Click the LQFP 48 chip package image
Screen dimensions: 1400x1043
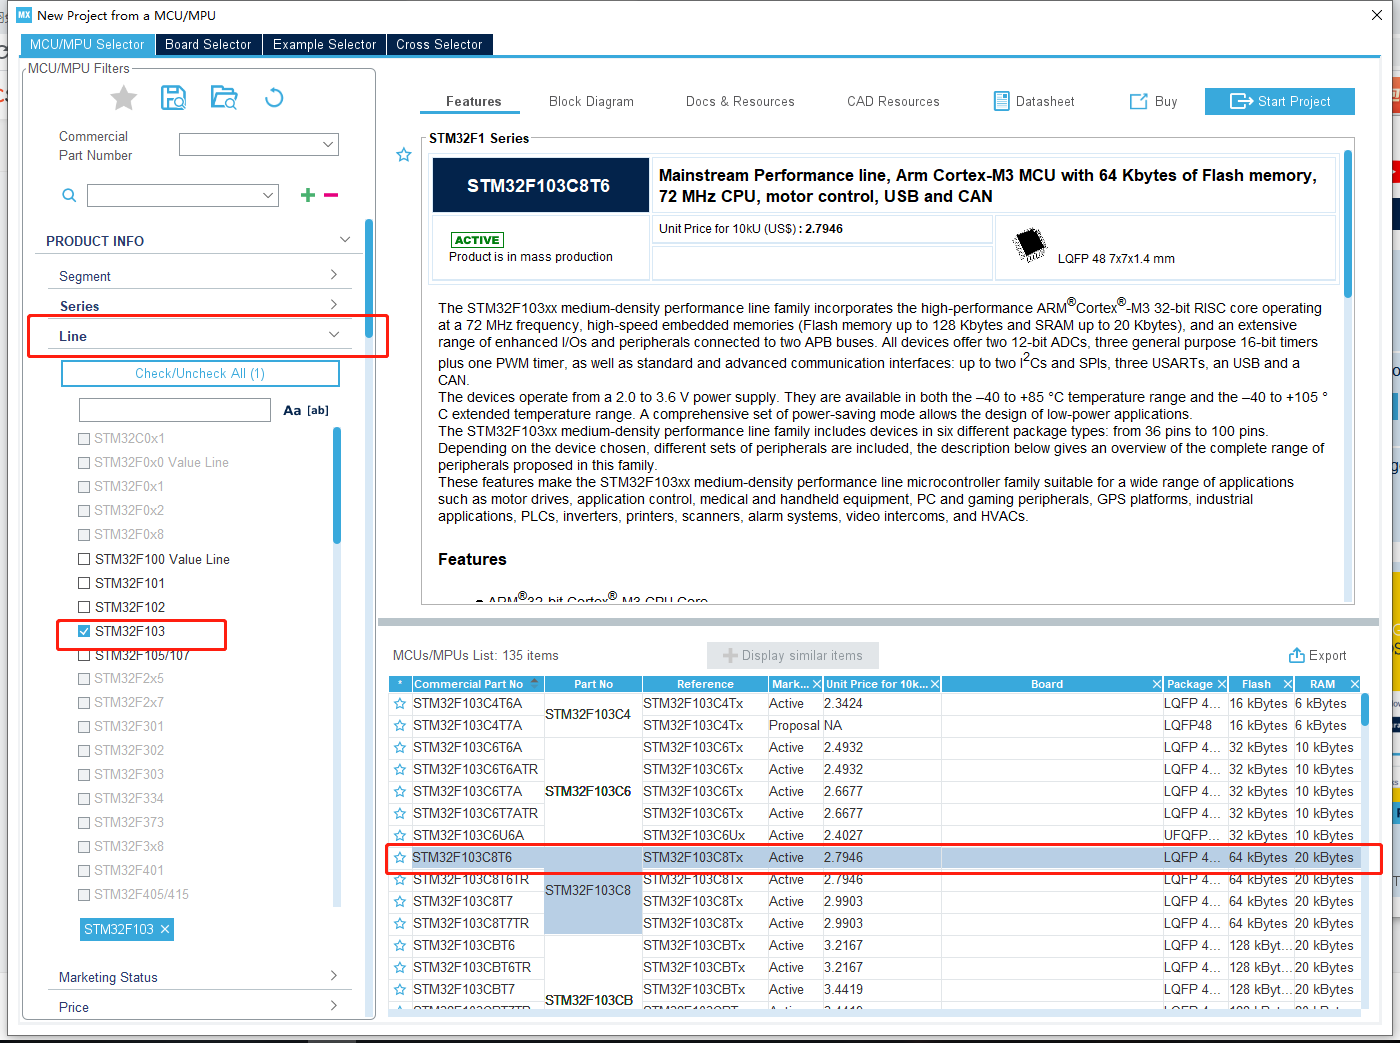pyautogui.click(x=1029, y=244)
